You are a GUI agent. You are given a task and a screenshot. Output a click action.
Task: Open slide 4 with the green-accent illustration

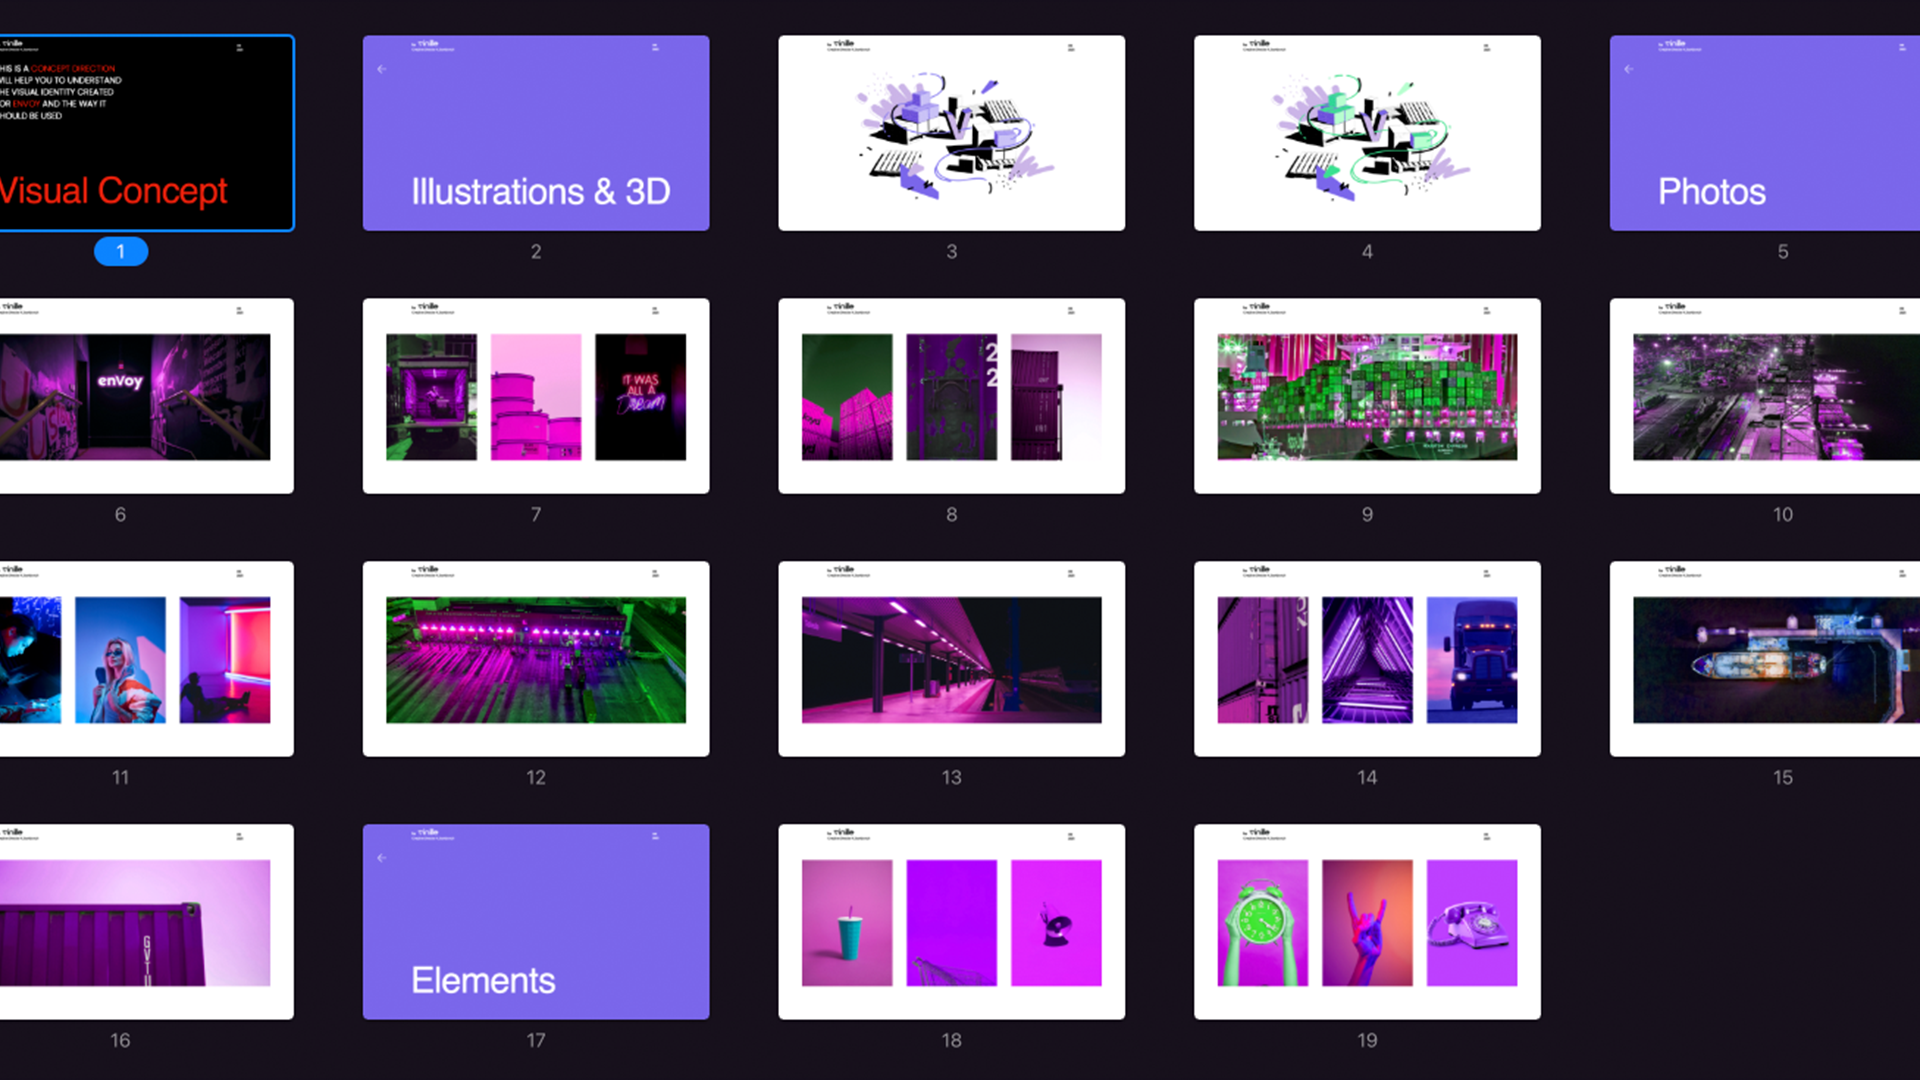click(x=1367, y=133)
